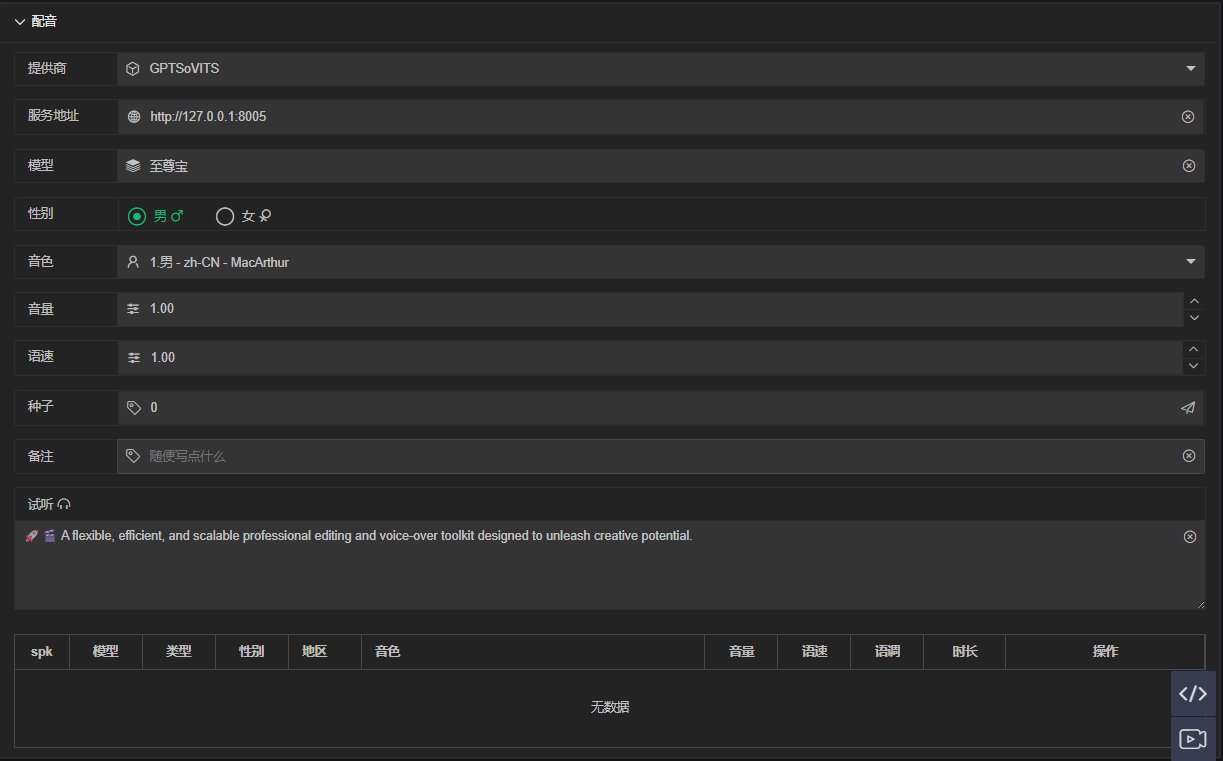Click the code icon button at bottom right
This screenshot has height=761, width=1223.
1193,693
